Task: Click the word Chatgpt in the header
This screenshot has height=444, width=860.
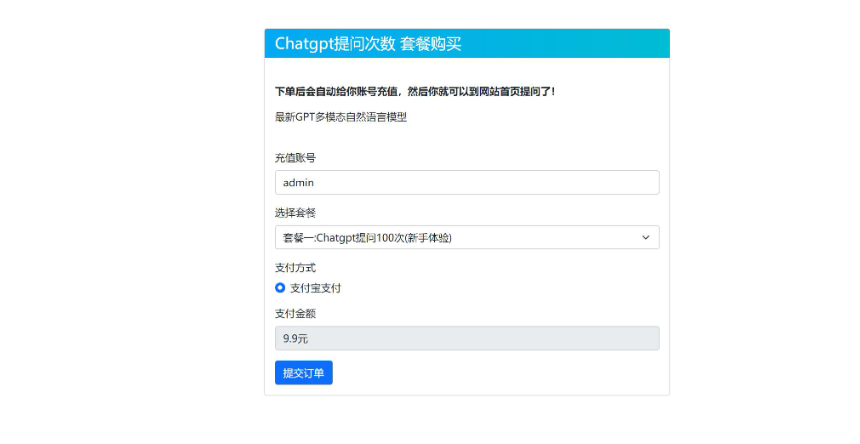Action: pos(303,44)
